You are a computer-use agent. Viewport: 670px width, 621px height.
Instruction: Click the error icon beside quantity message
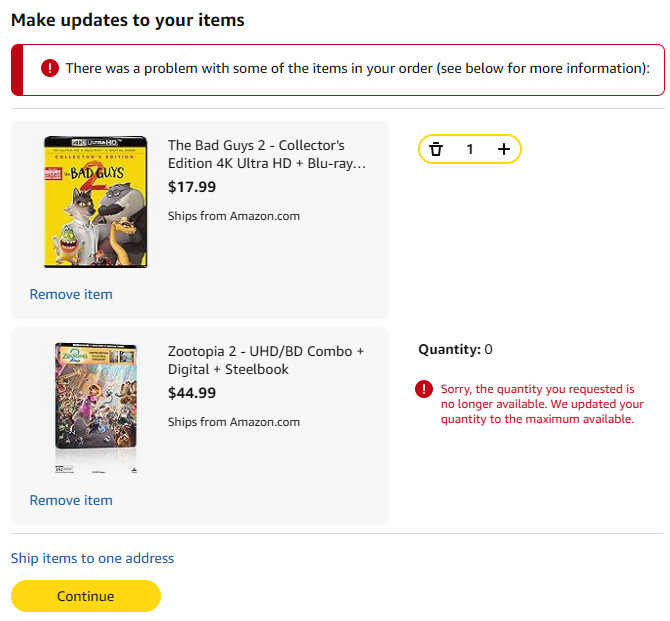pyautogui.click(x=424, y=389)
